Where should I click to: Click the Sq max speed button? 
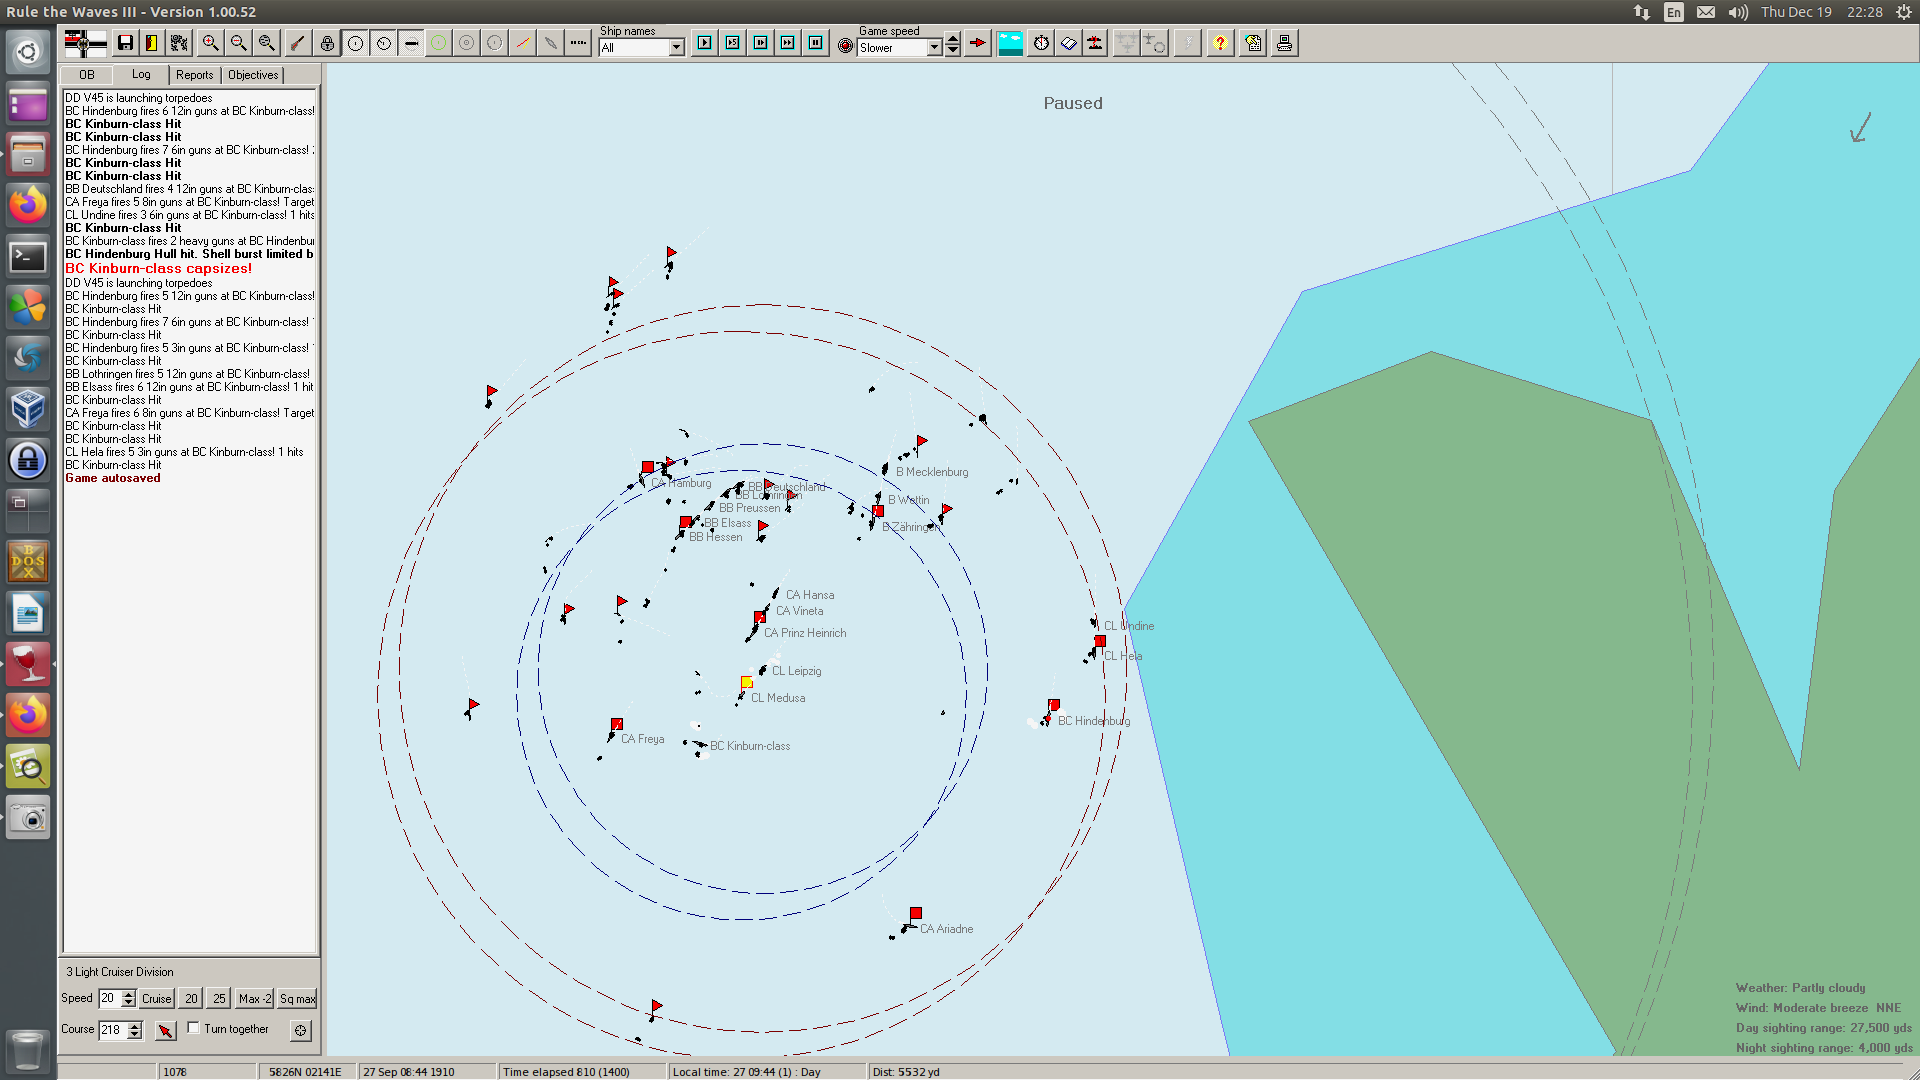pos(297,998)
